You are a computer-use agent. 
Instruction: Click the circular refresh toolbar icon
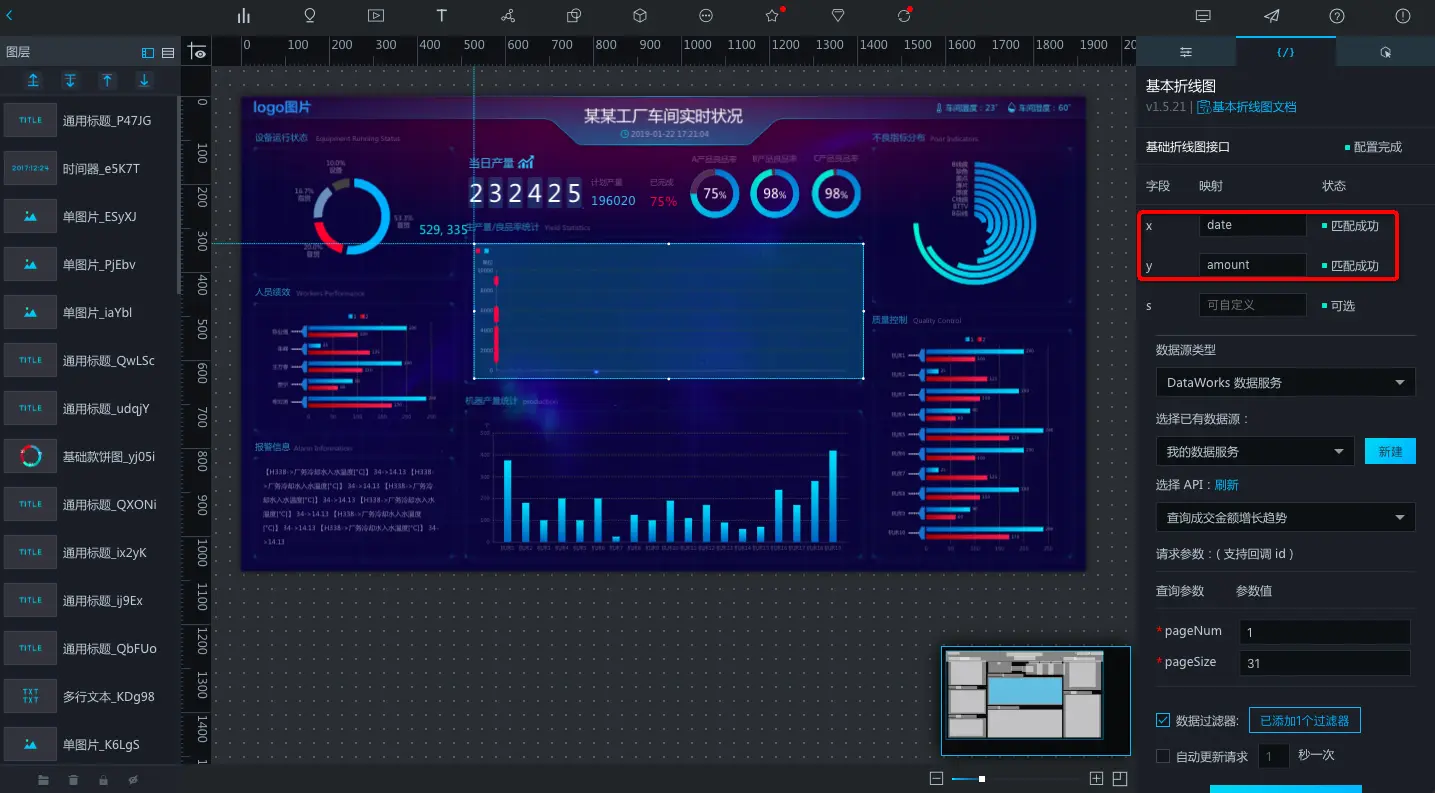point(904,16)
